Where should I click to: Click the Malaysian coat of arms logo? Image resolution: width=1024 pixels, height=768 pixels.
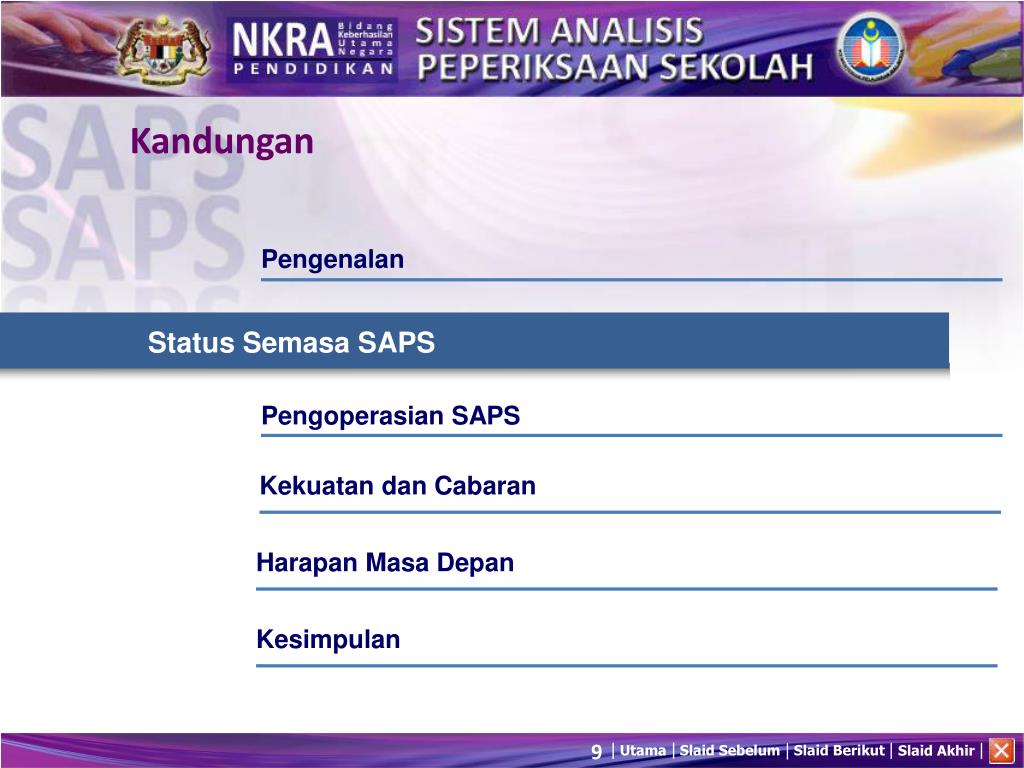163,50
